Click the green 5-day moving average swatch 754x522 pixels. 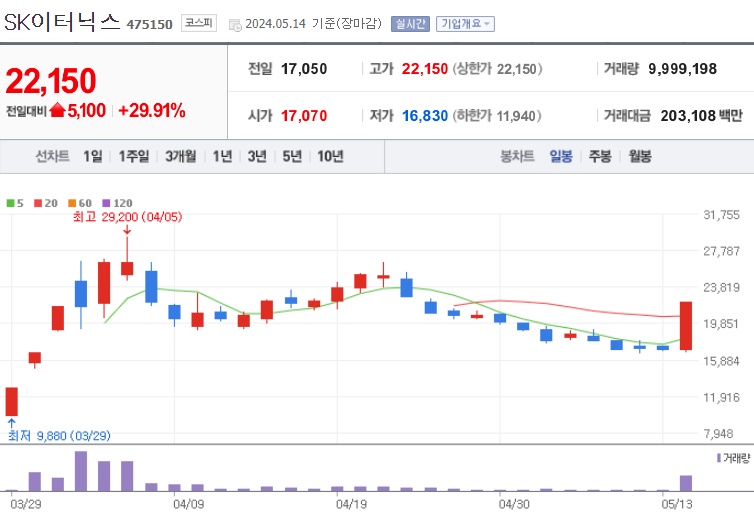(10, 203)
